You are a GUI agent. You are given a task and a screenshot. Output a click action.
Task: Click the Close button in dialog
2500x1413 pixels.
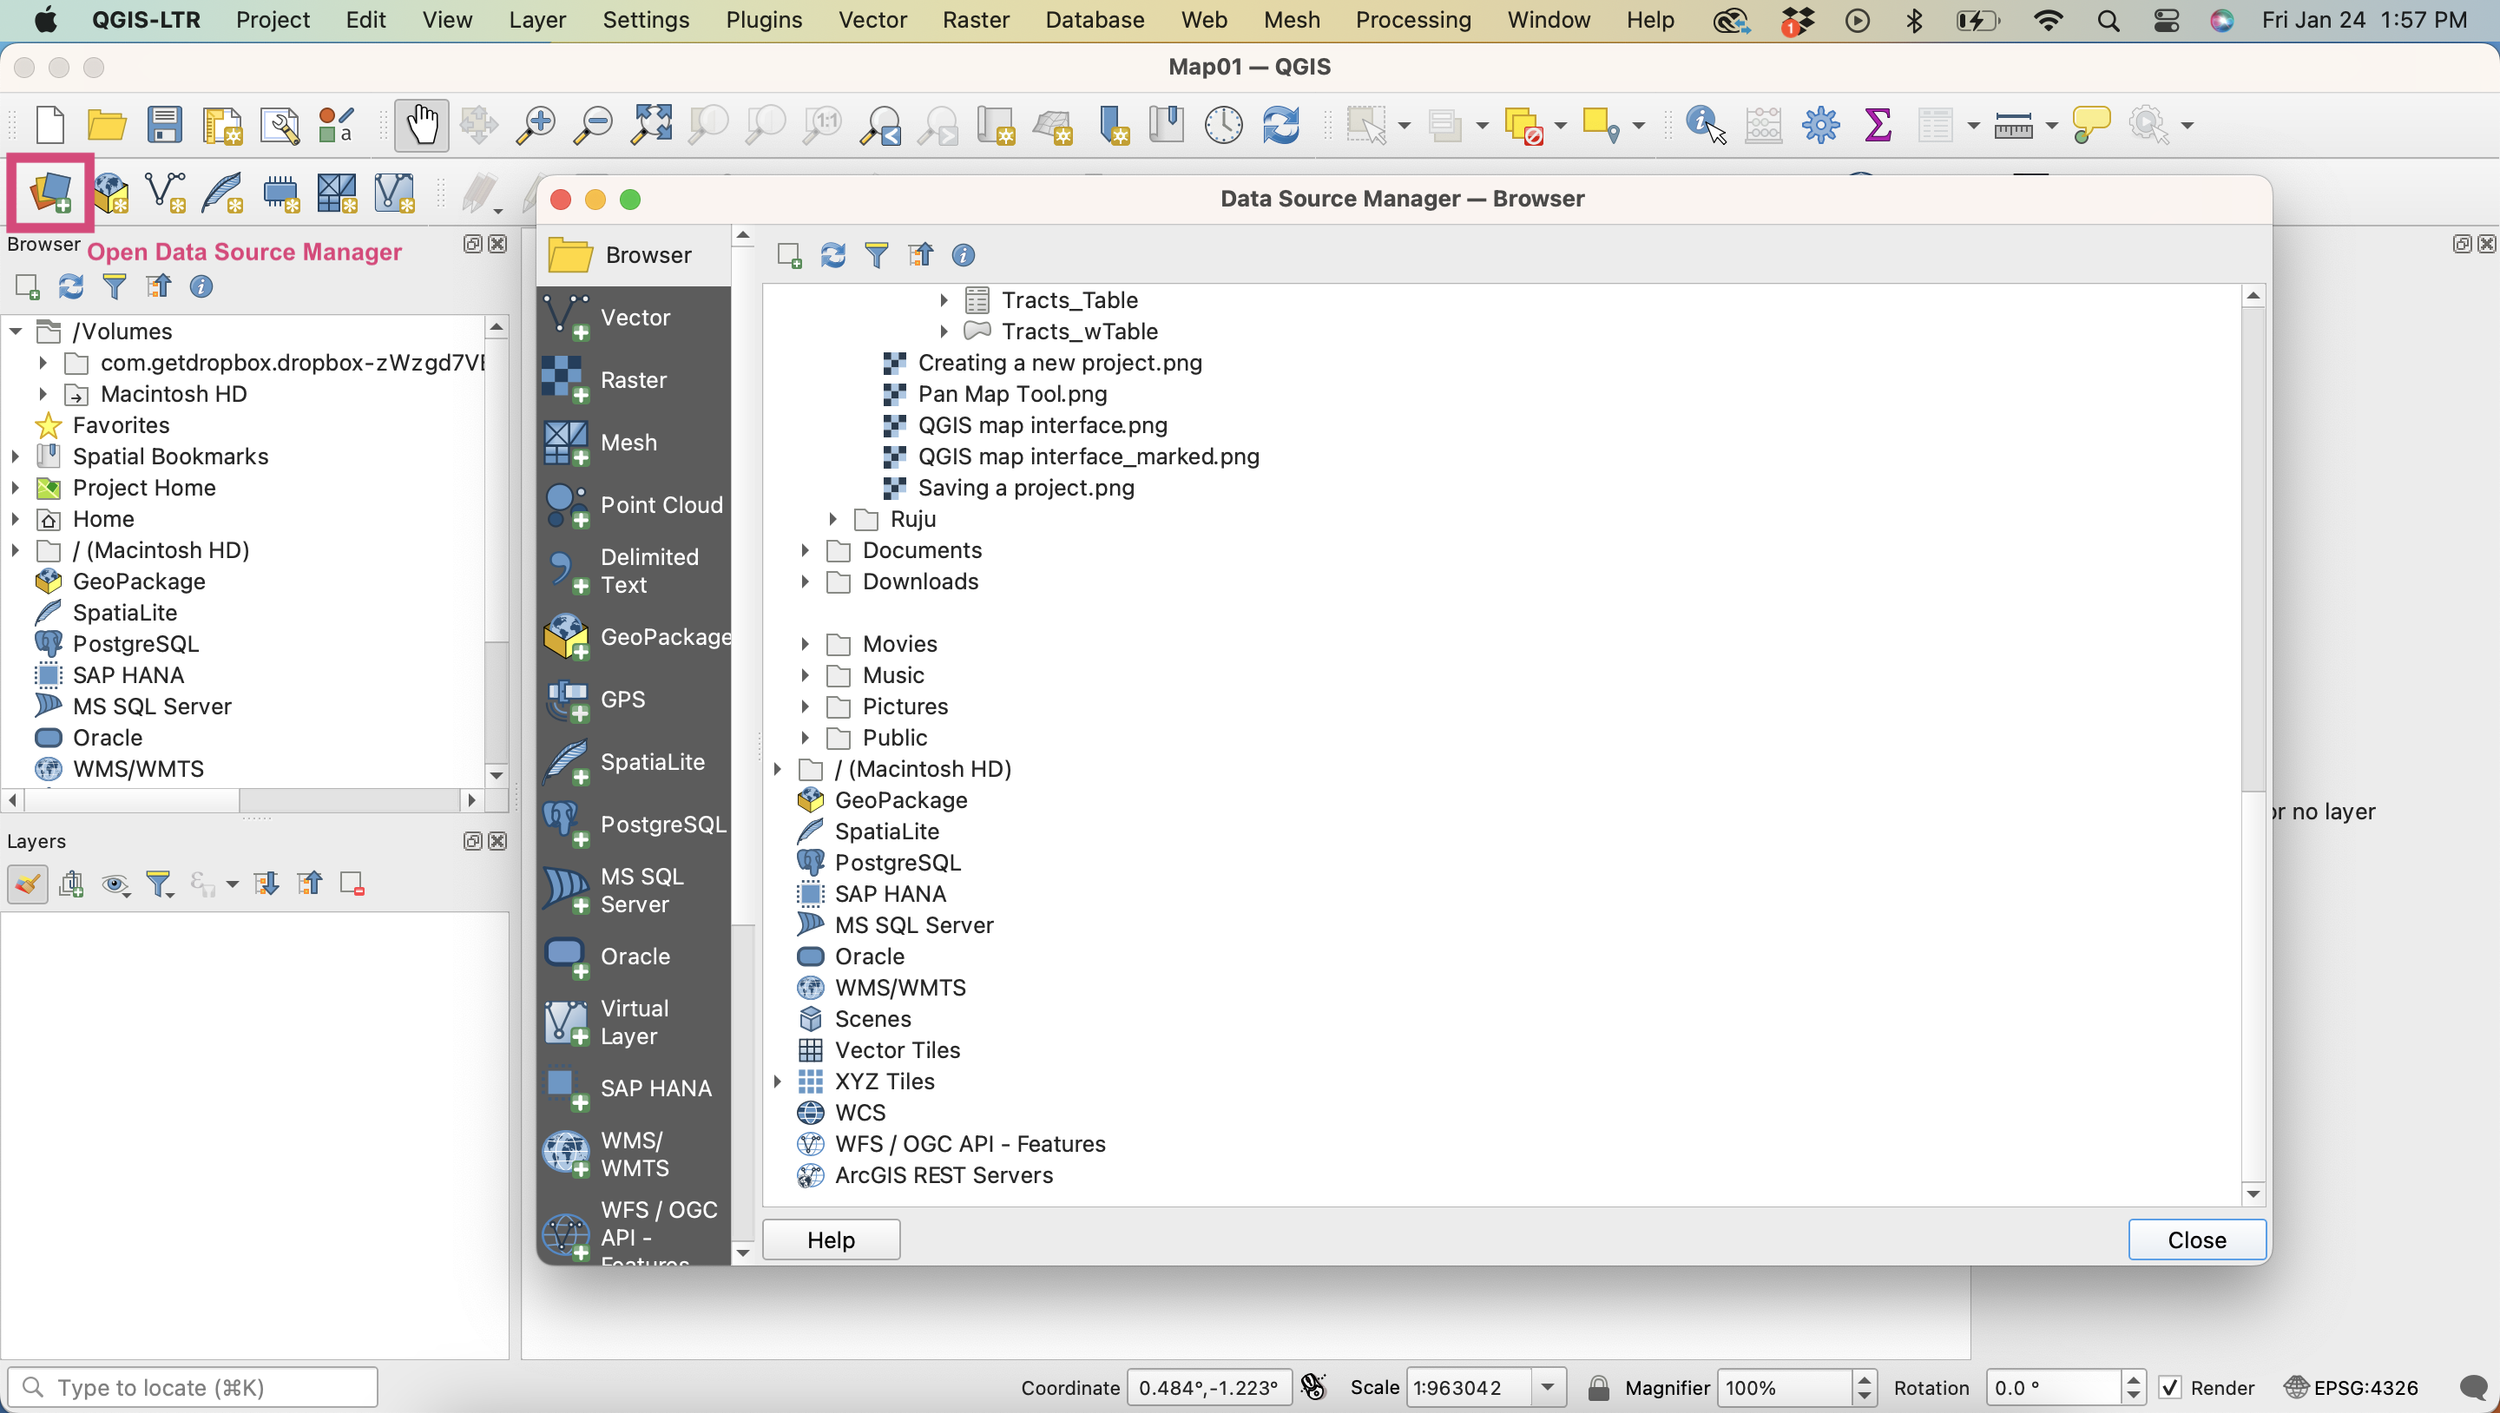2196,1239
